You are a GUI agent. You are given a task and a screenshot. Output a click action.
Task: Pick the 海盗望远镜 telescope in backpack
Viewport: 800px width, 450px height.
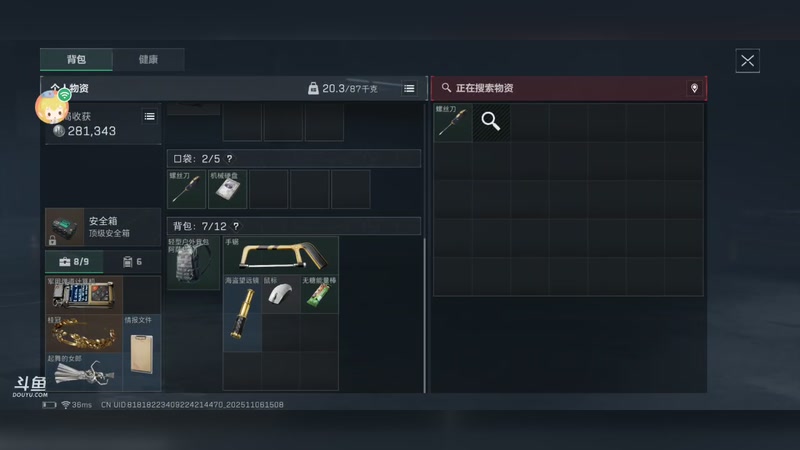click(242, 313)
